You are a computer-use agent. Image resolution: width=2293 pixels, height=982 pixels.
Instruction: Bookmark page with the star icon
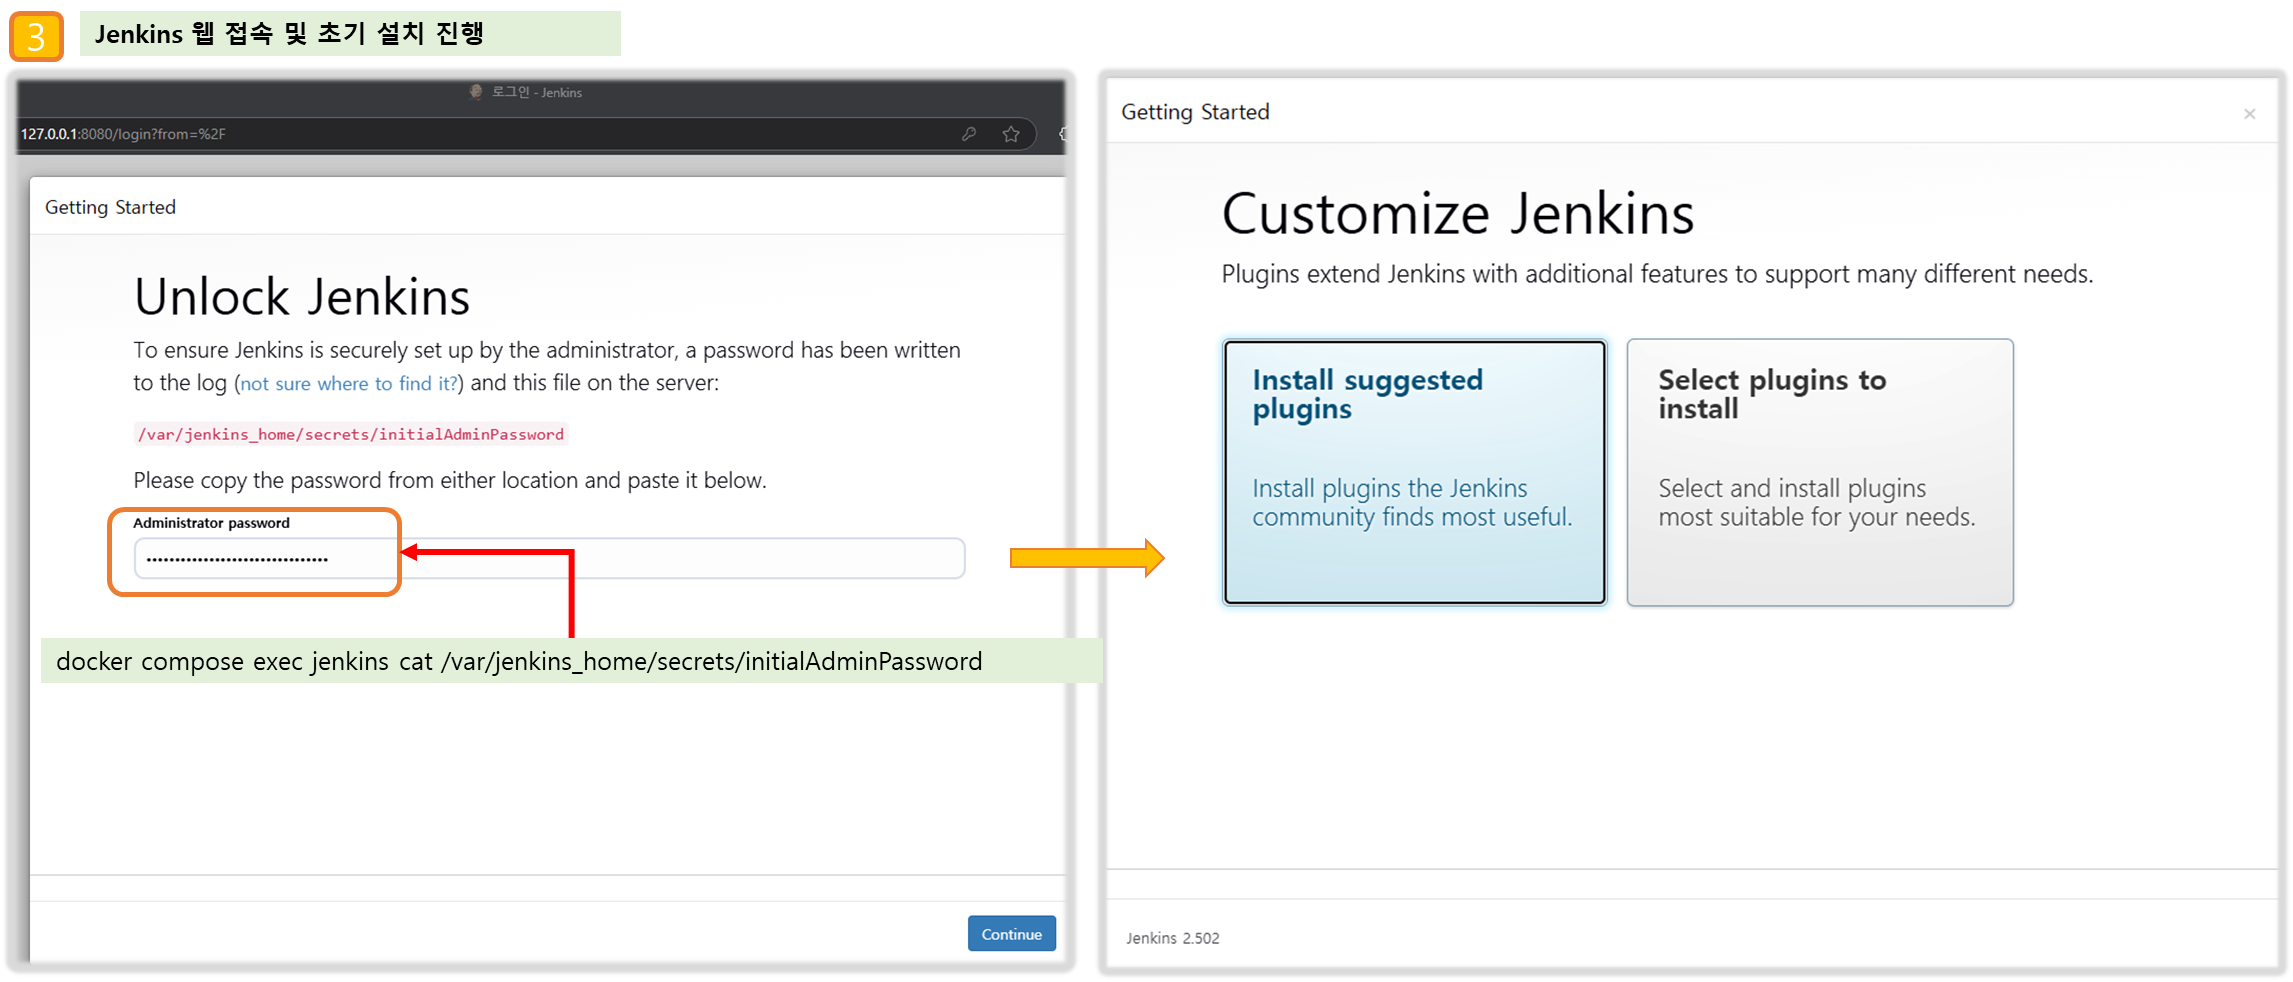point(1011,134)
